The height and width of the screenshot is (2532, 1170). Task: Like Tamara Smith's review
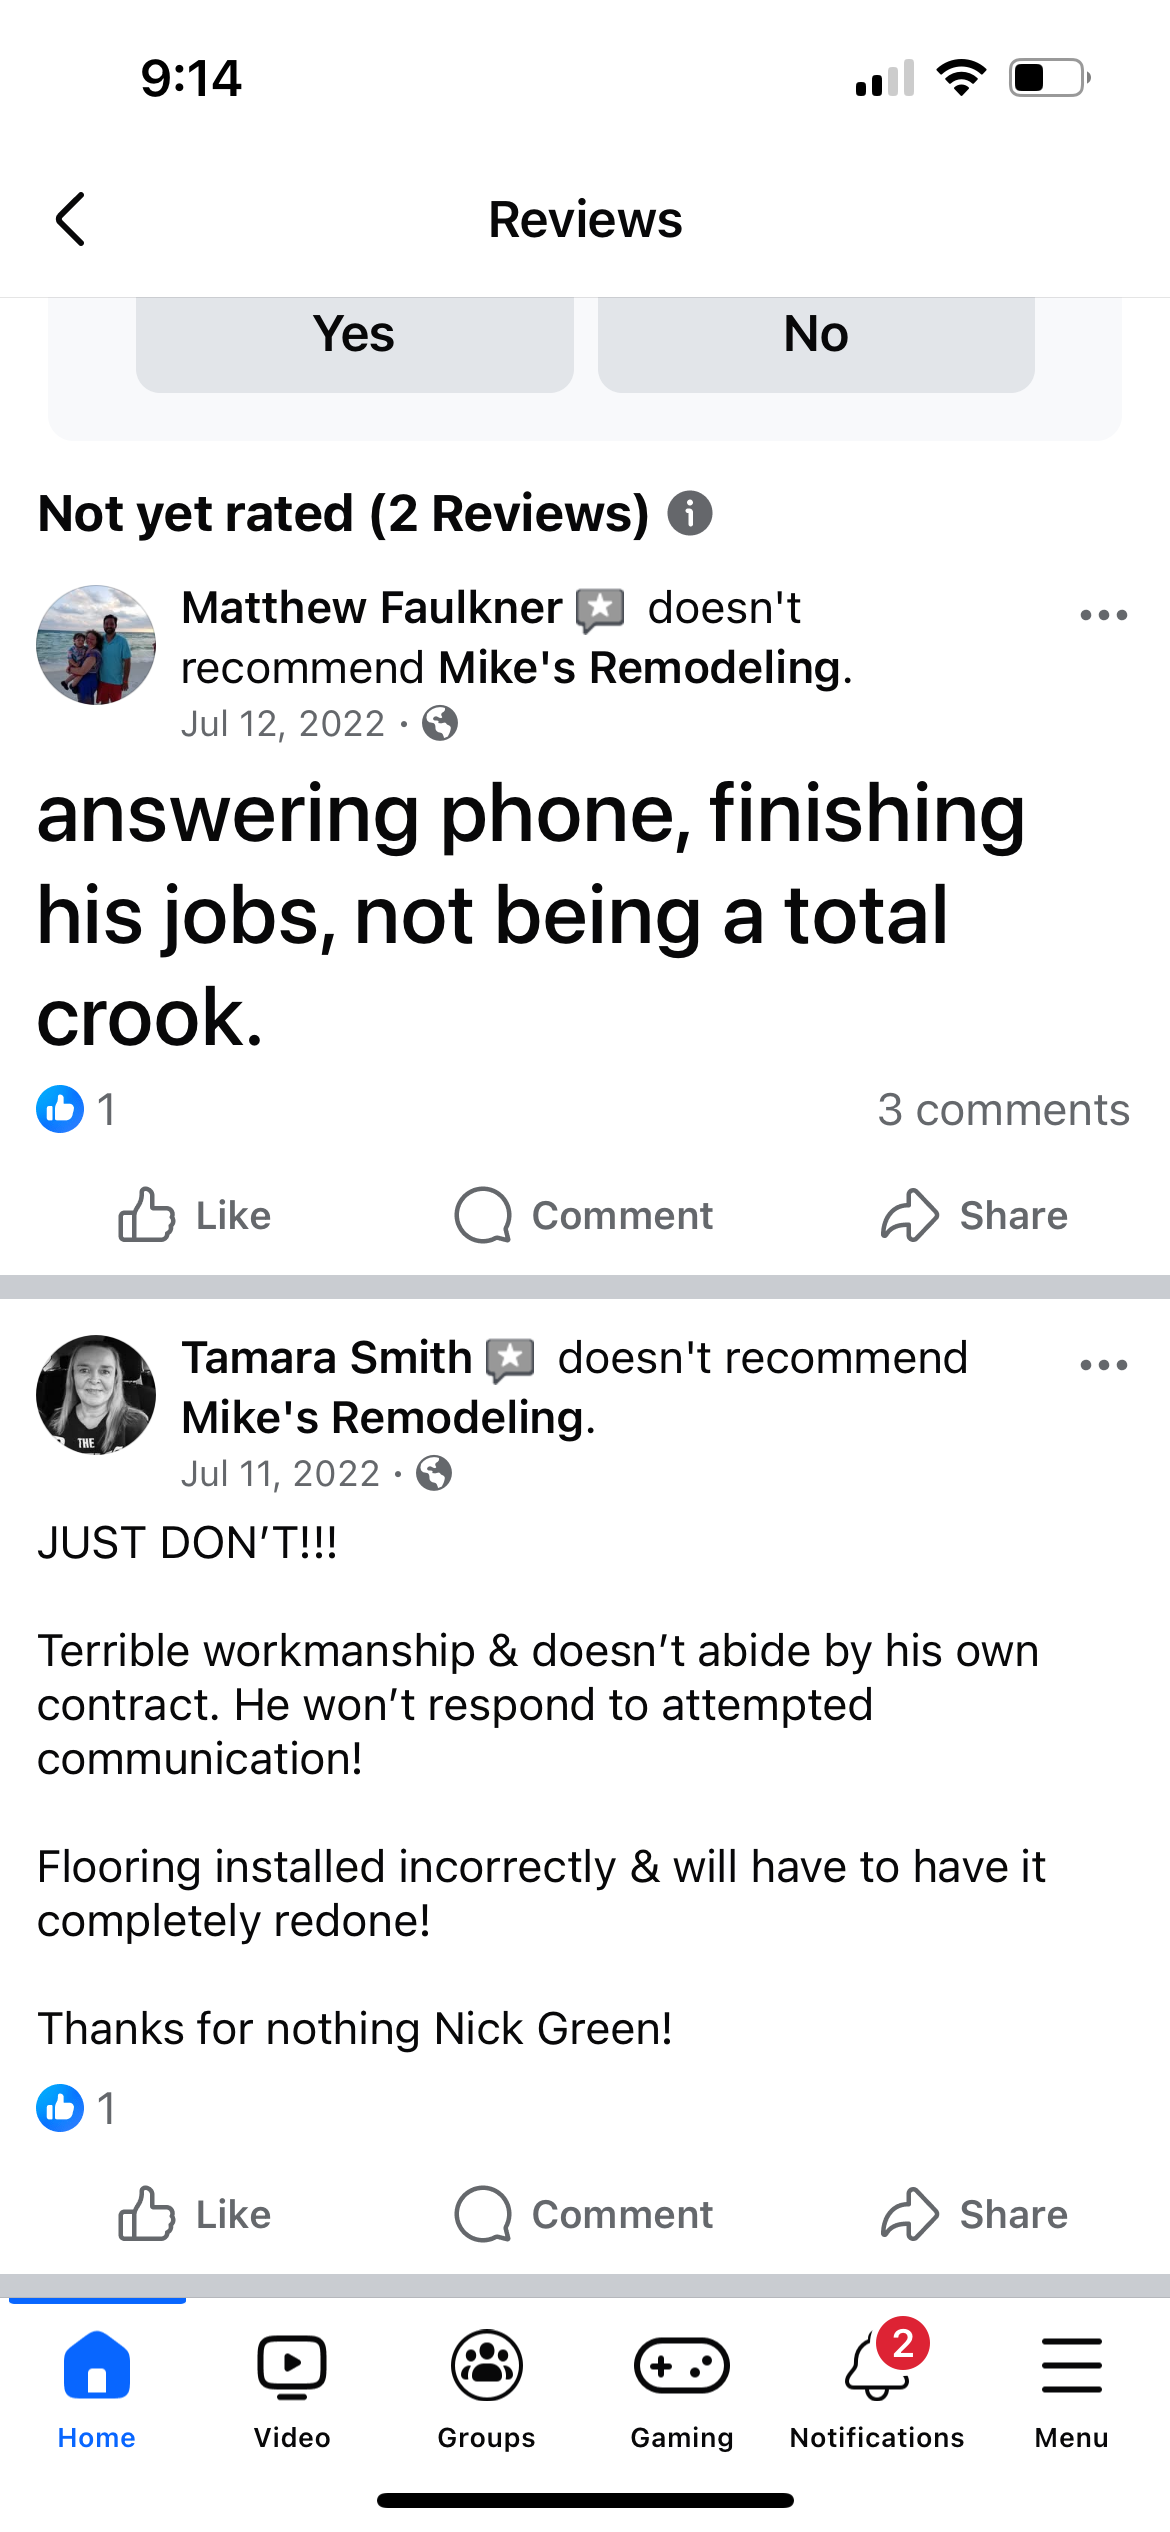click(195, 2214)
